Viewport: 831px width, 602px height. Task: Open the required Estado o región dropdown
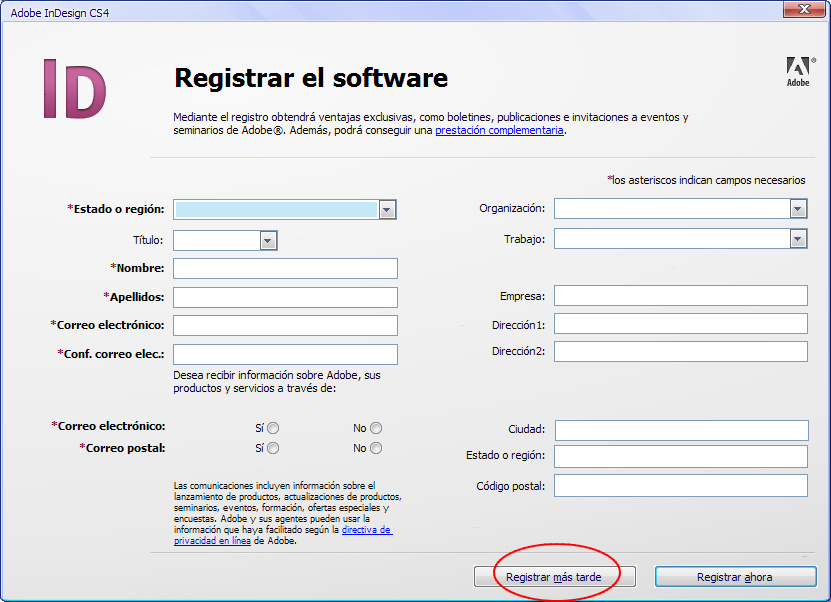(x=285, y=210)
